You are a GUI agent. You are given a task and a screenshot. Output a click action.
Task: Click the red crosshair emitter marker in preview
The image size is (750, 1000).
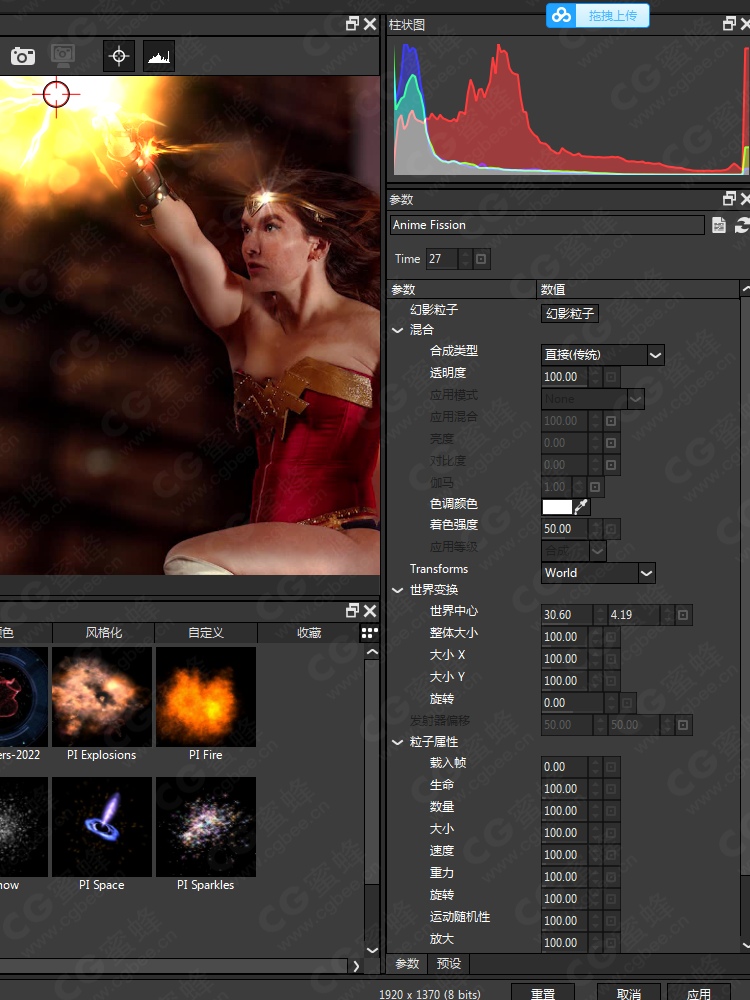click(56, 94)
